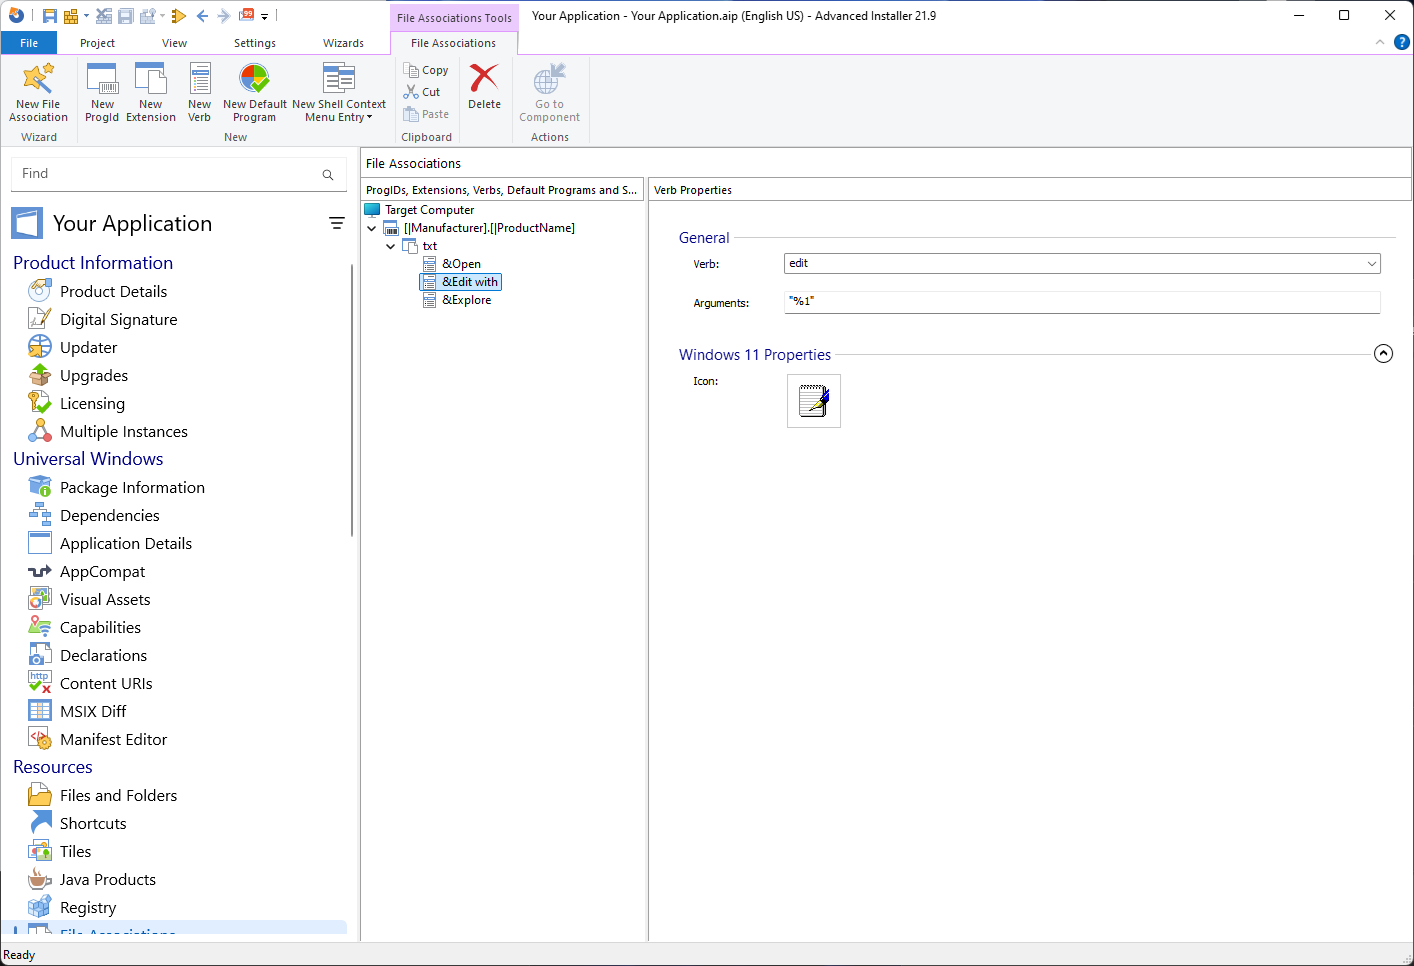1414x966 pixels.
Task: Select the &Explore verb
Action: point(466,300)
